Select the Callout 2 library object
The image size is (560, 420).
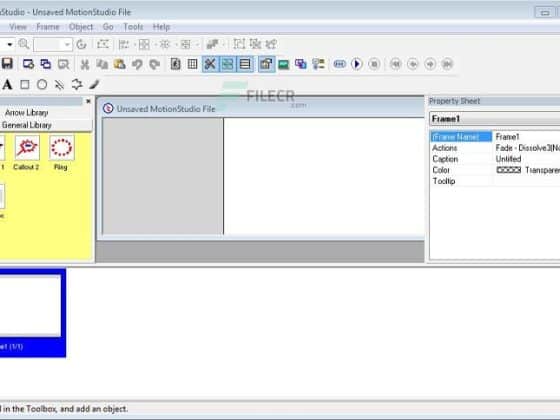[x=27, y=152]
